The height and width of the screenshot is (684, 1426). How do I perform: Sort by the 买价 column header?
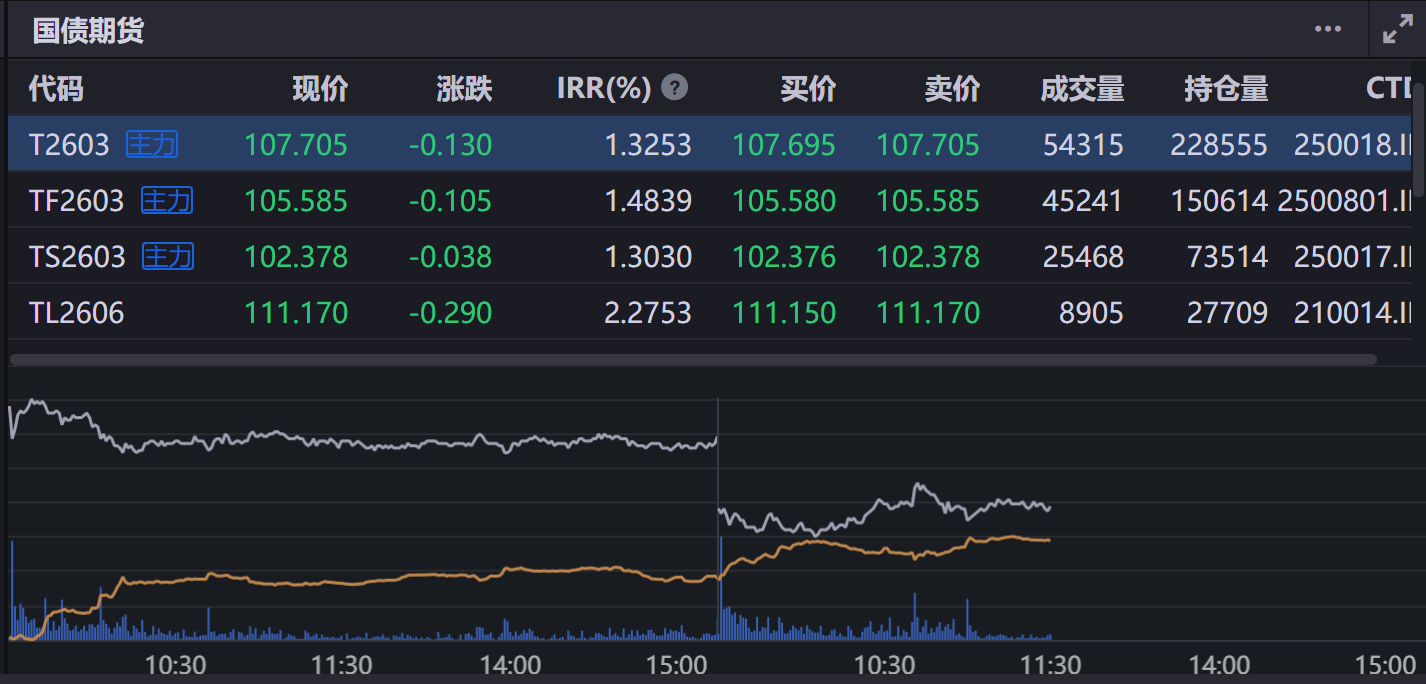click(808, 89)
